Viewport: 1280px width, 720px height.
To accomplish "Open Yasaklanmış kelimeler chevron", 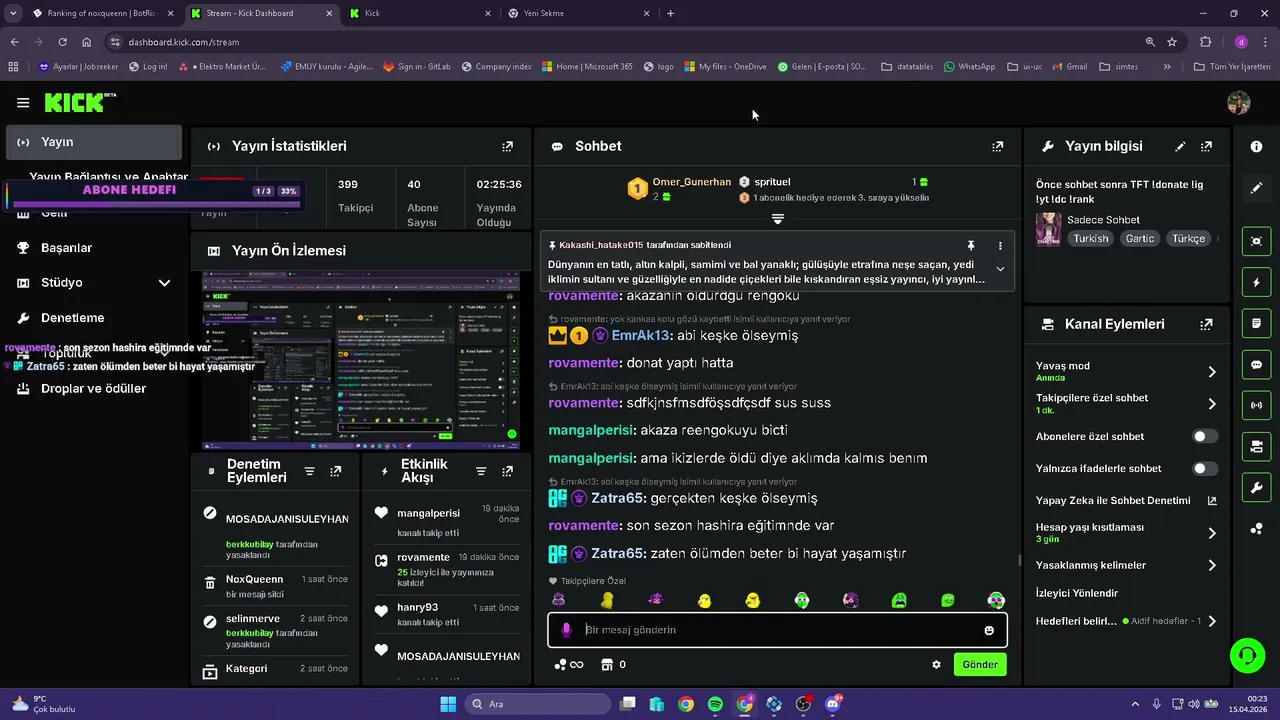I will click(1211, 565).
